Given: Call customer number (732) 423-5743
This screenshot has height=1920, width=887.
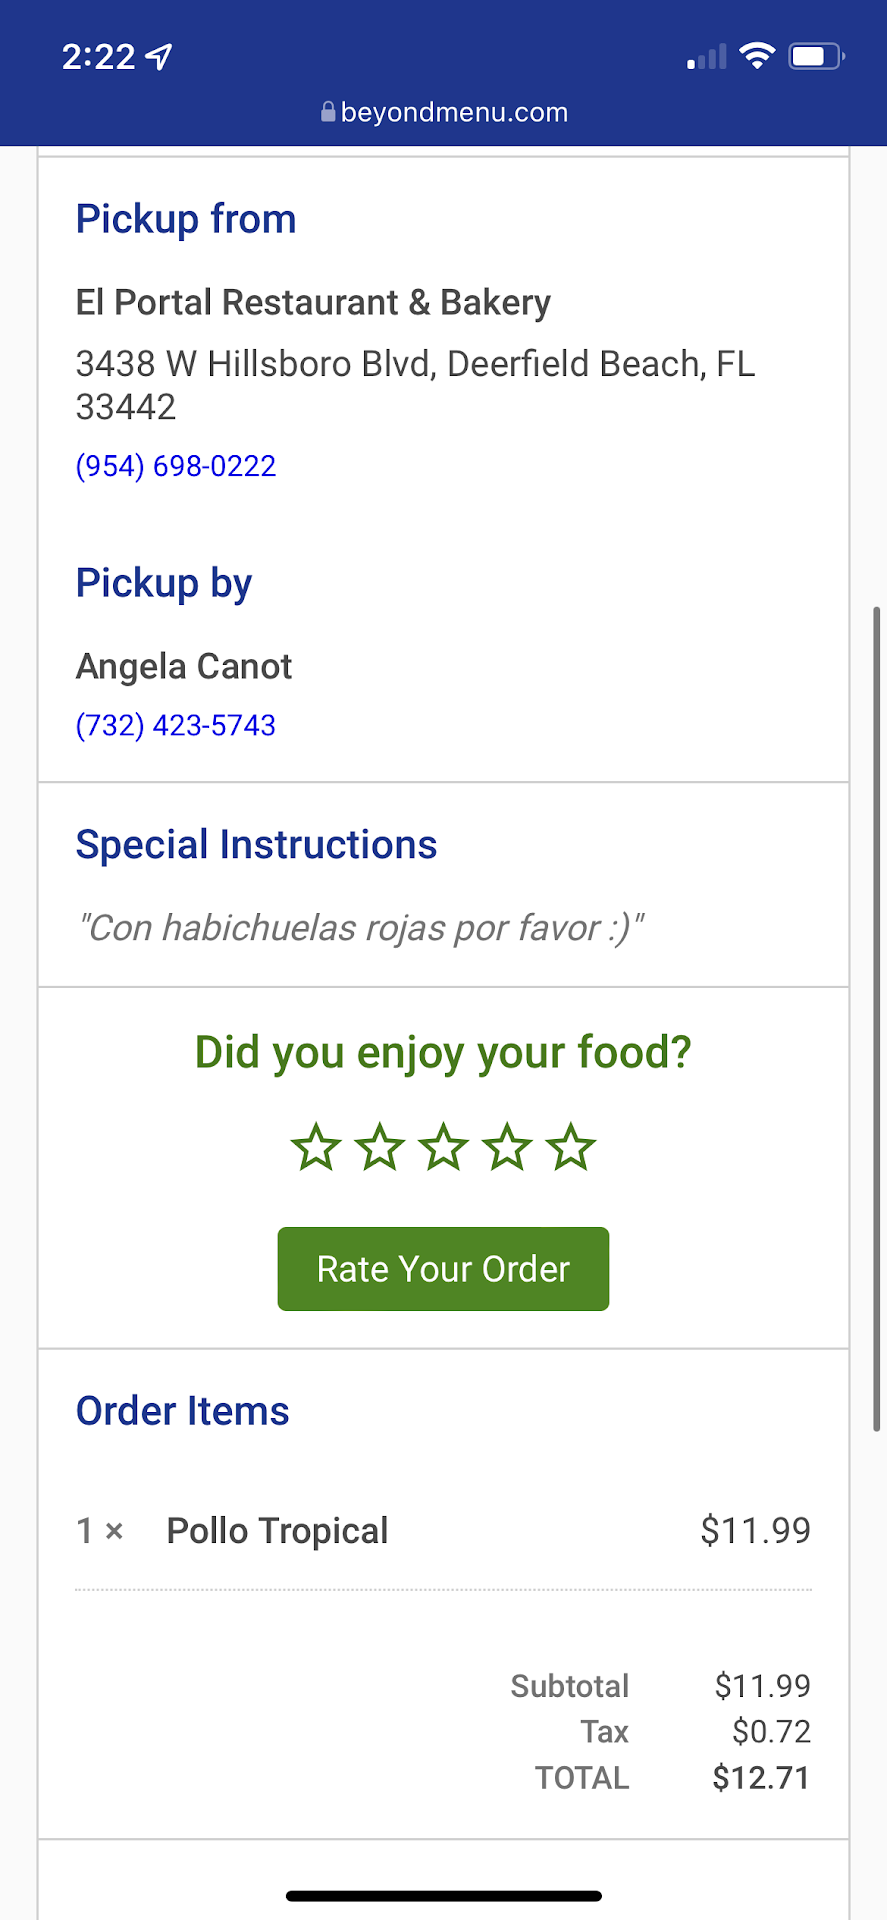Looking at the screenshot, I should pyautogui.click(x=176, y=725).
